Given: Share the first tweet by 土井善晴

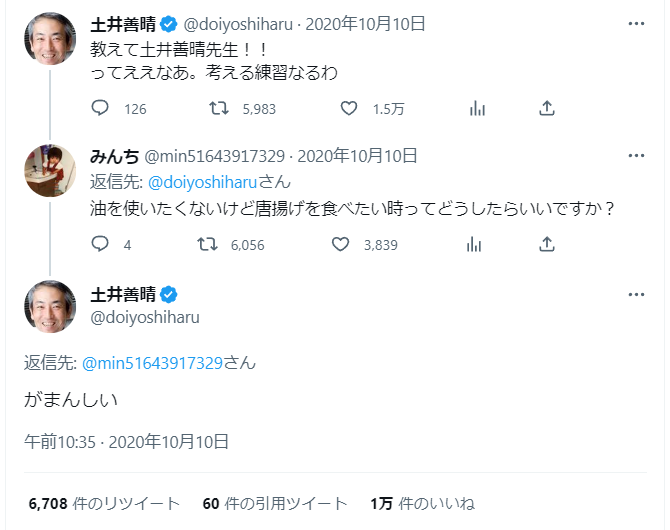Looking at the screenshot, I should [546, 108].
